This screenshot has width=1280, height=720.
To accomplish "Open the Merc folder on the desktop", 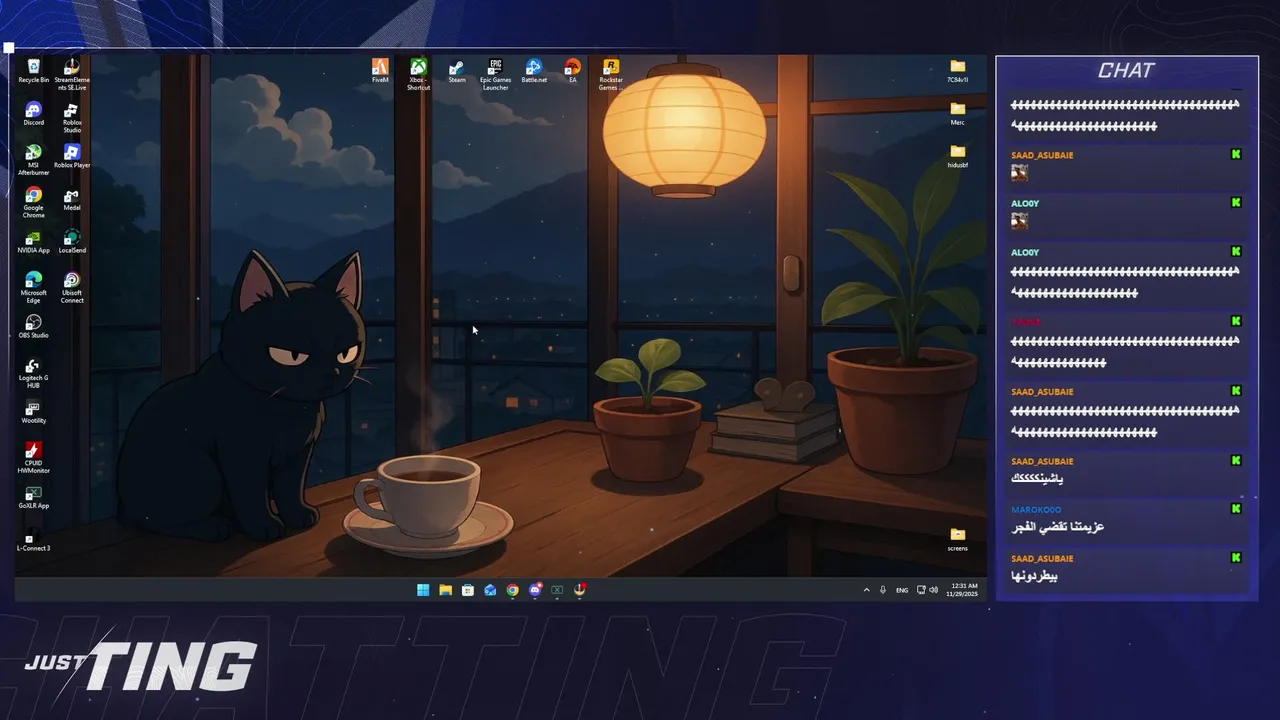I will (957, 114).
